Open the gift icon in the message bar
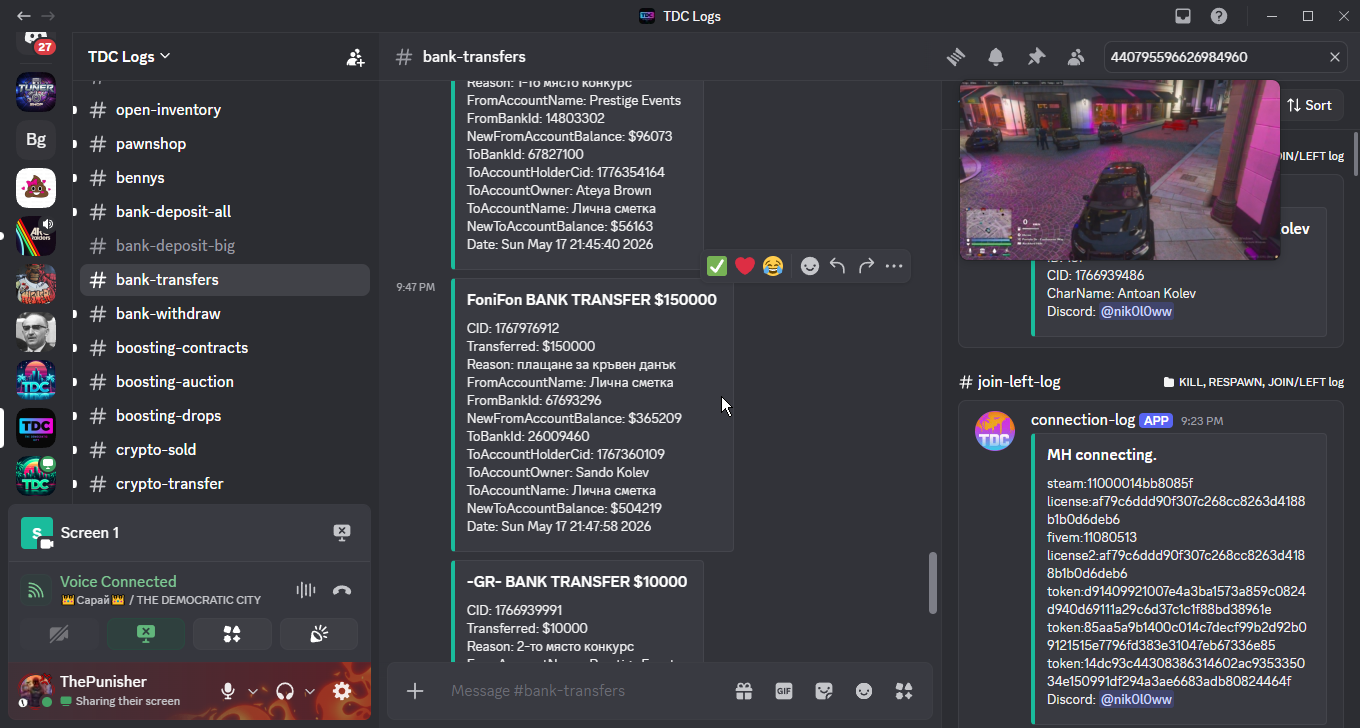The image size is (1360, 728). (743, 691)
